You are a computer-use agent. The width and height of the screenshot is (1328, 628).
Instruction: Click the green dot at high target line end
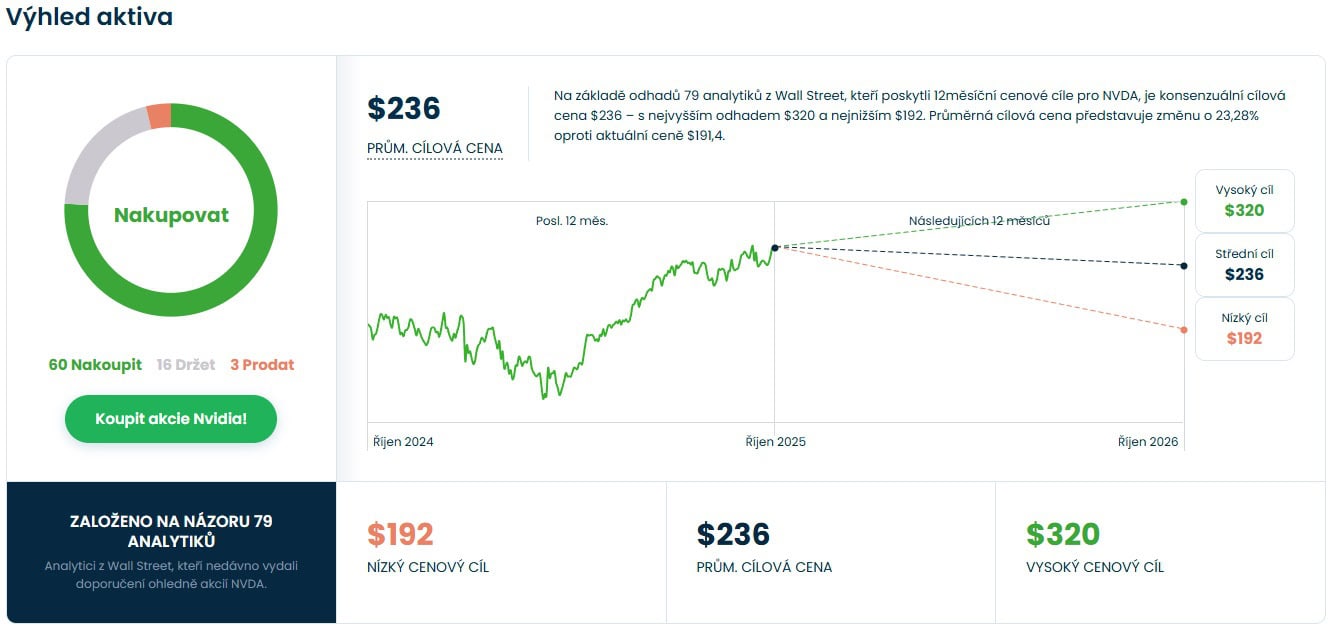[1184, 202]
